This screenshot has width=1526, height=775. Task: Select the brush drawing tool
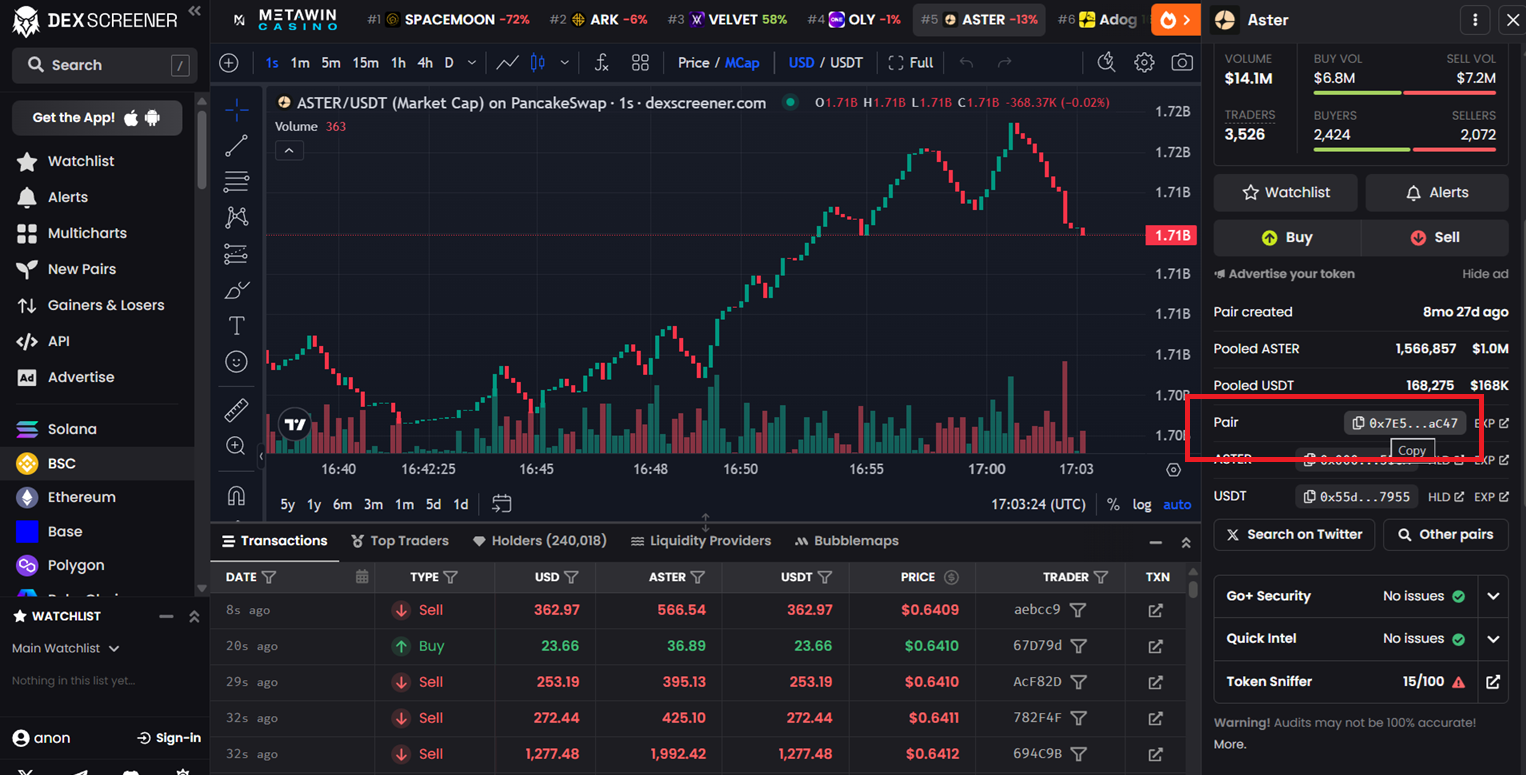(237, 290)
